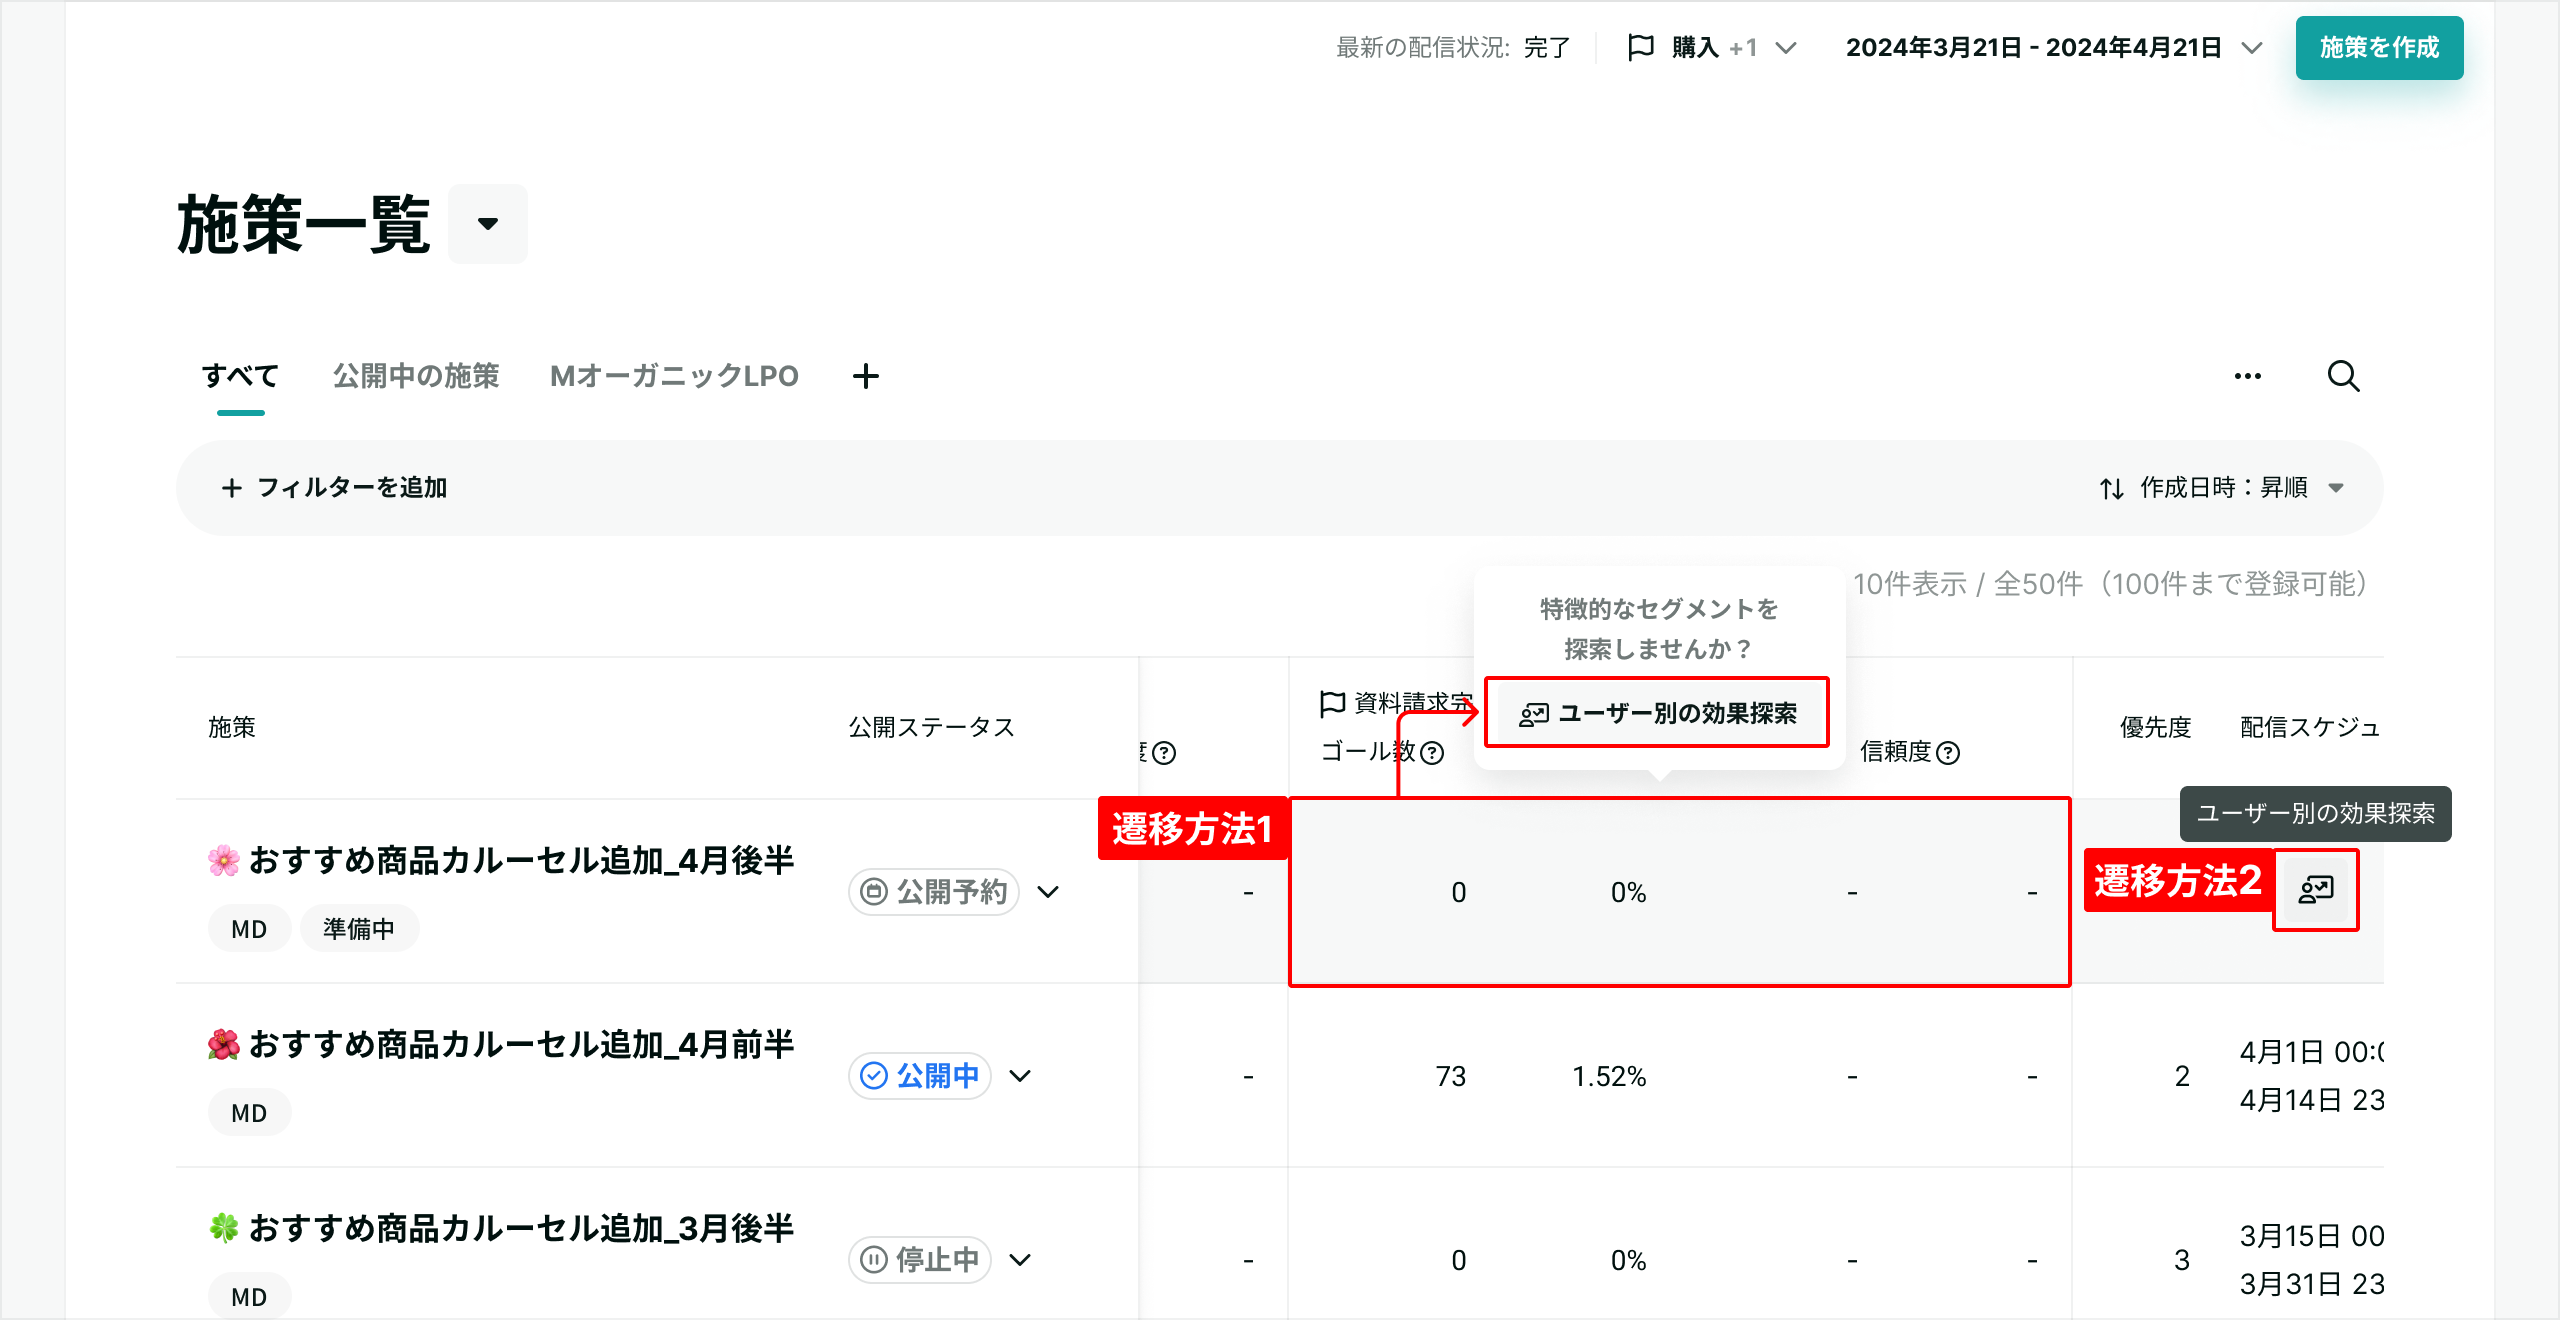Image resolution: width=2560 pixels, height=1320 pixels.
Task: Click the flag icon beside 資料請求完
Action: 1332,703
